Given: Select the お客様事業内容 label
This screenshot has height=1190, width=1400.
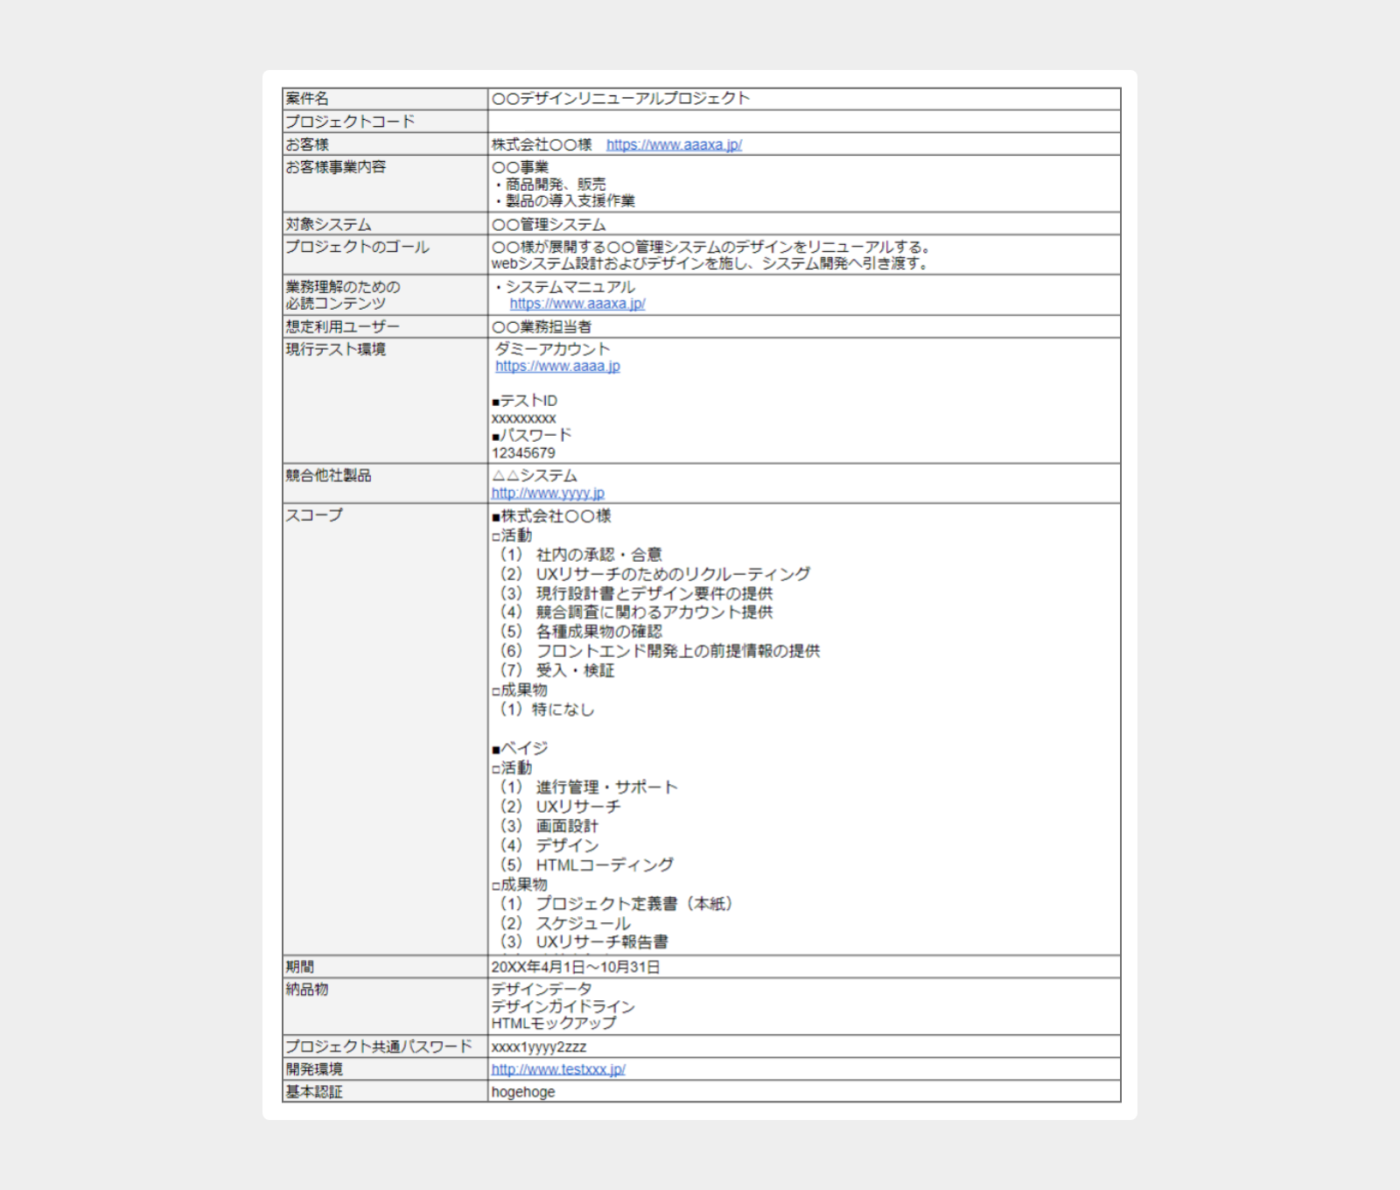Looking at the screenshot, I should (335, 167).
